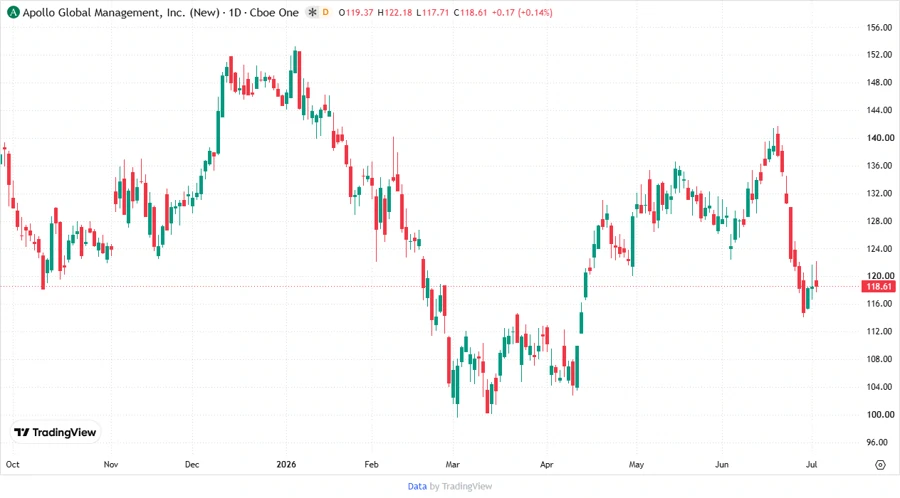
Task: Click the 148.00 price axis label
Action: click(879, 82)
